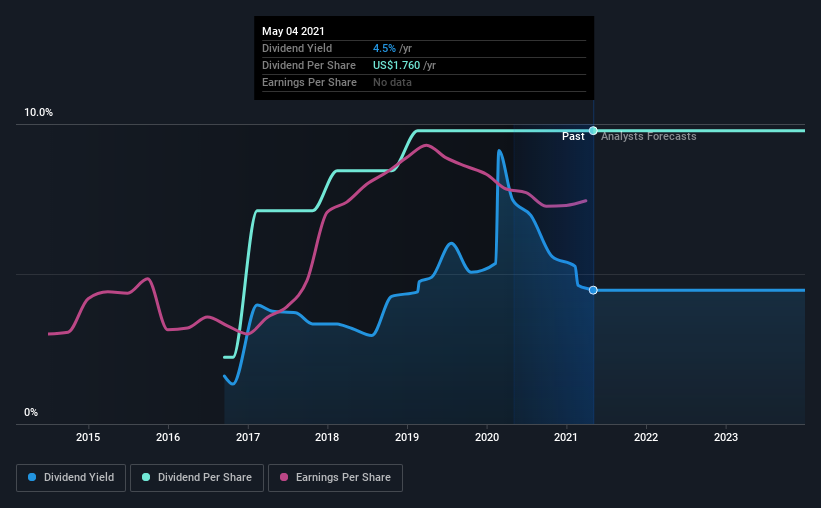Image resolution: width=821 pixels, height=508 pixels.
Task: Click the Dividend Yield tooltip row label
Action: [297, 48]
